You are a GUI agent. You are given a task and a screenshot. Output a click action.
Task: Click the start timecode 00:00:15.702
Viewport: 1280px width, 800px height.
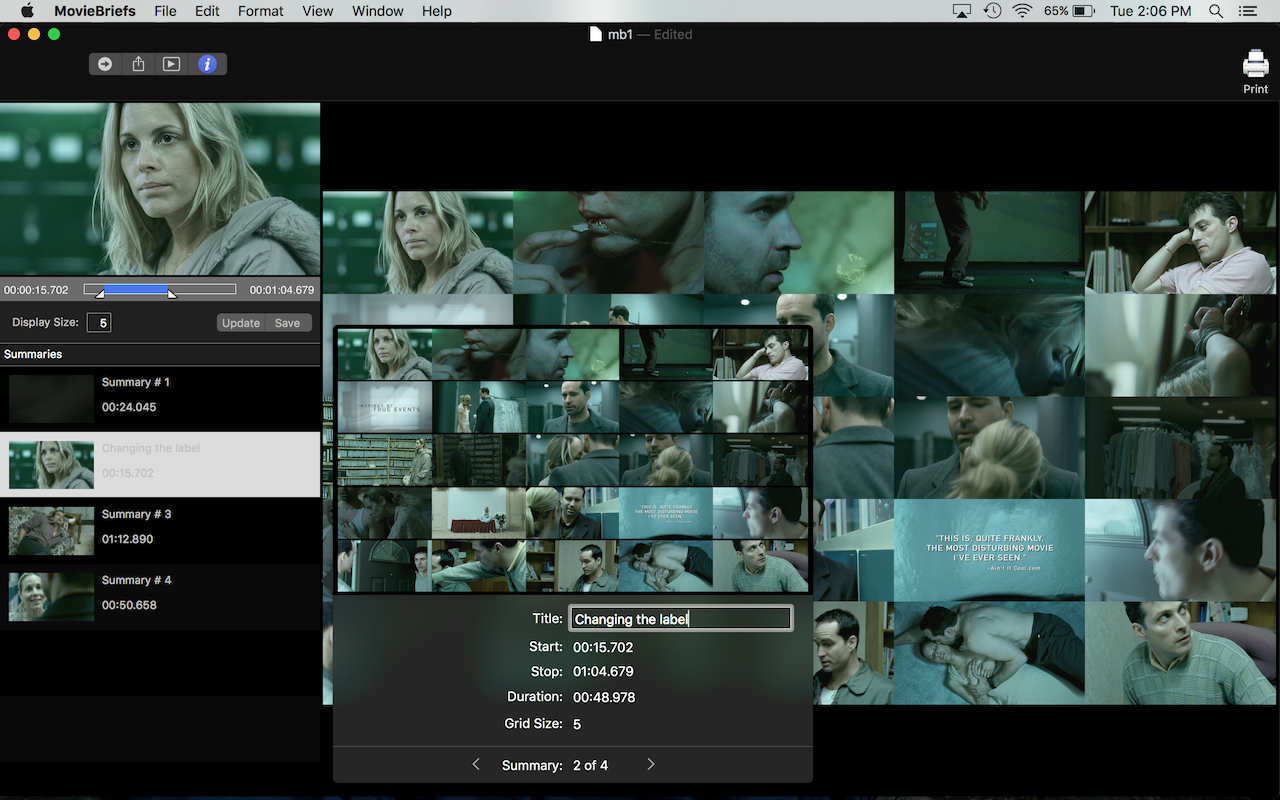pyautogui.click(x=36, y=290)
